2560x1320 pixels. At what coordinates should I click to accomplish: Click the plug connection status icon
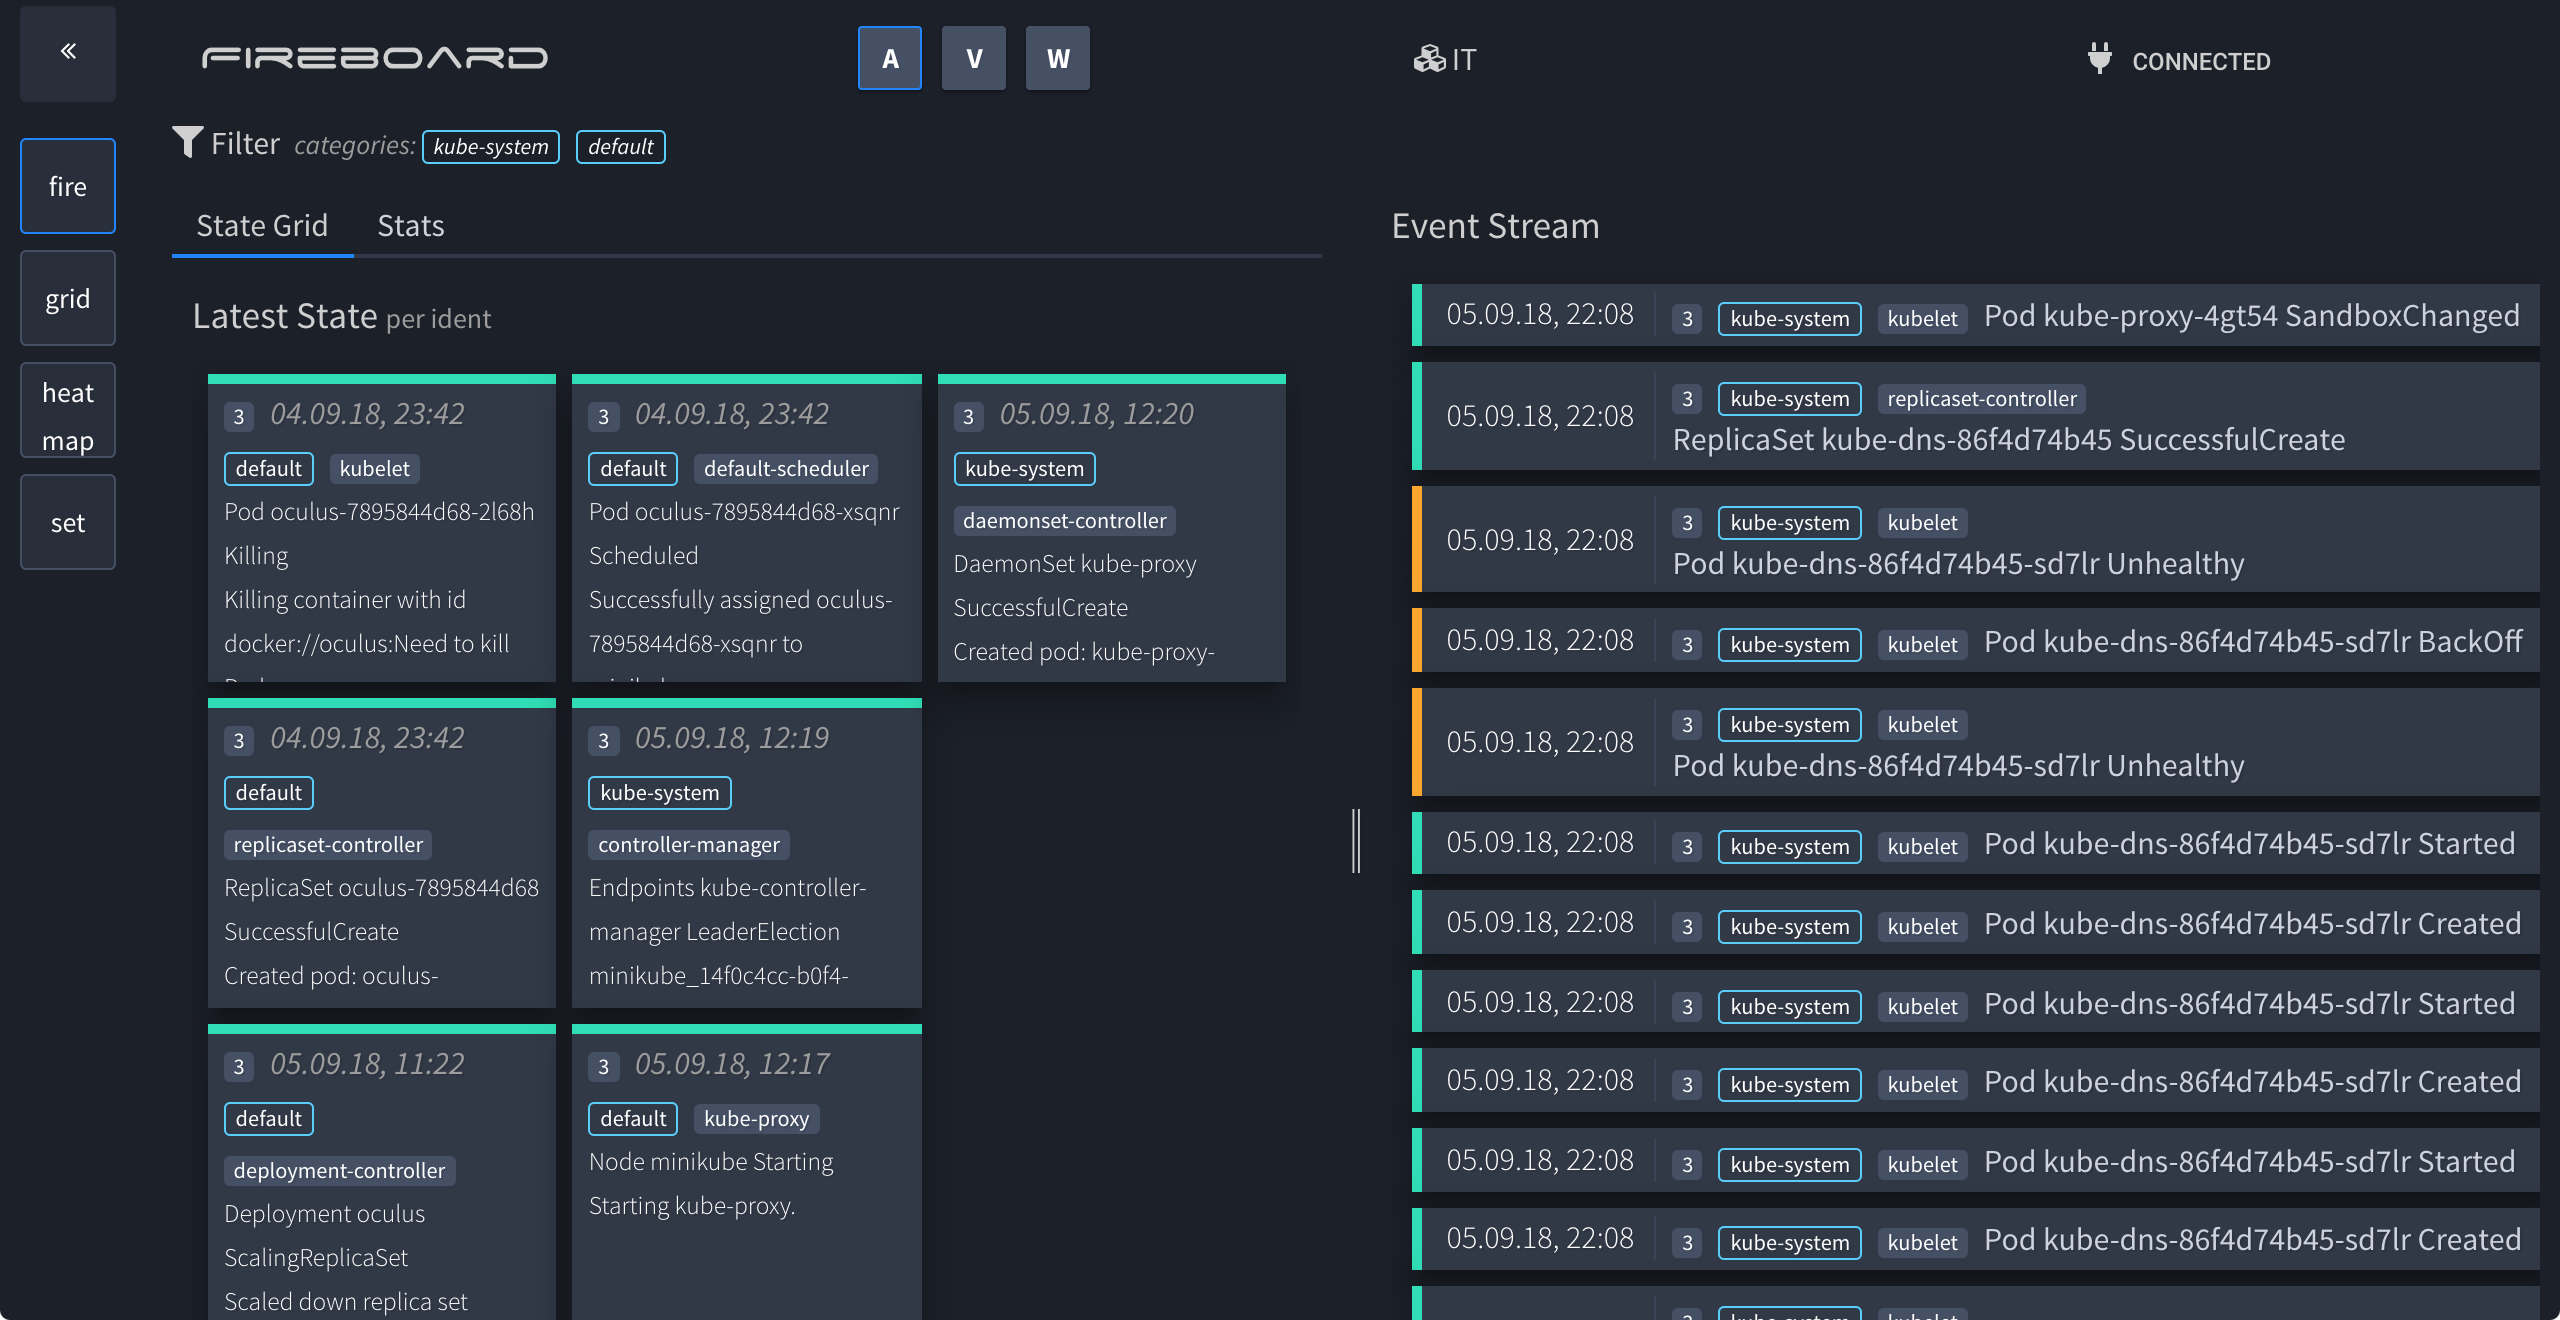[x=2099, y=58]
